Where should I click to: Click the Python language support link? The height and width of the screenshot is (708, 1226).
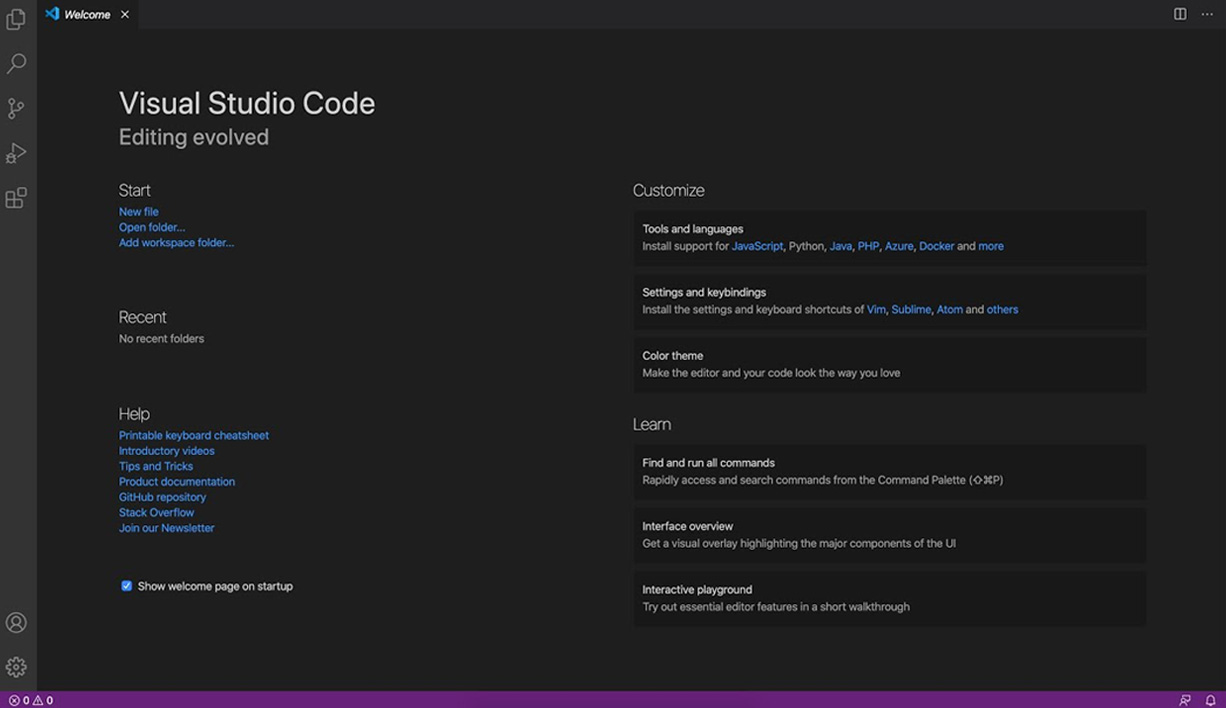click(806, 246)
